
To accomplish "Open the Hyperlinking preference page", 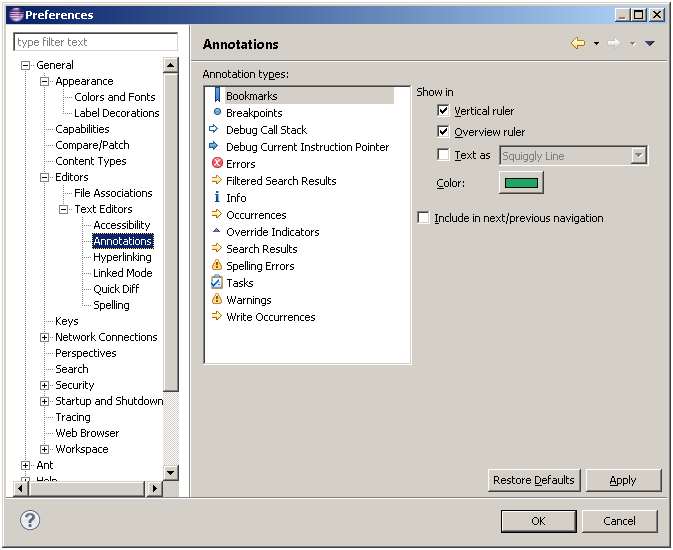I will tap(122, 257).
